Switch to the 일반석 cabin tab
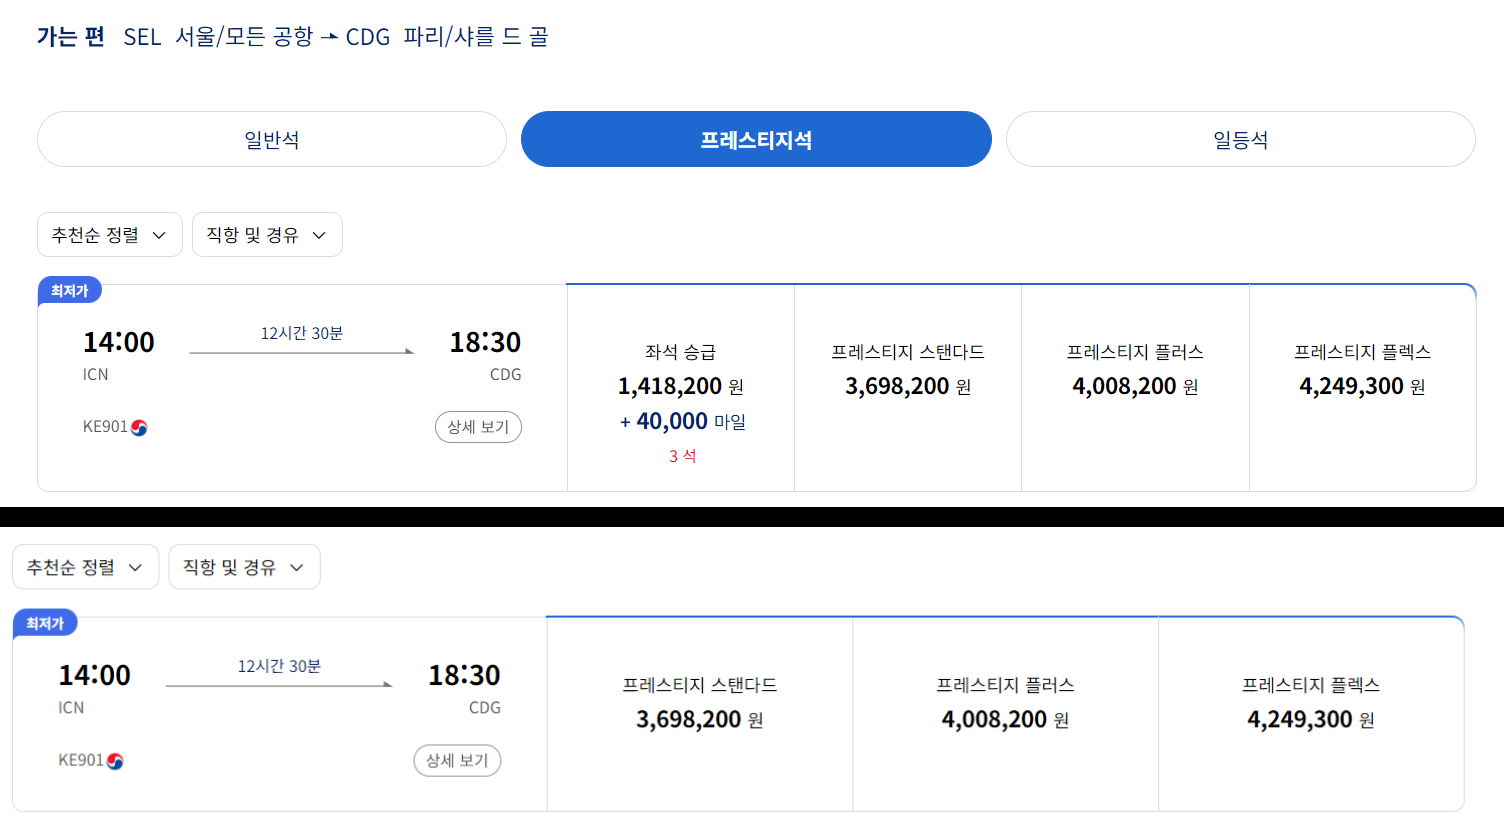Viewport: 1504px width, 828px height. pos(272,139)
